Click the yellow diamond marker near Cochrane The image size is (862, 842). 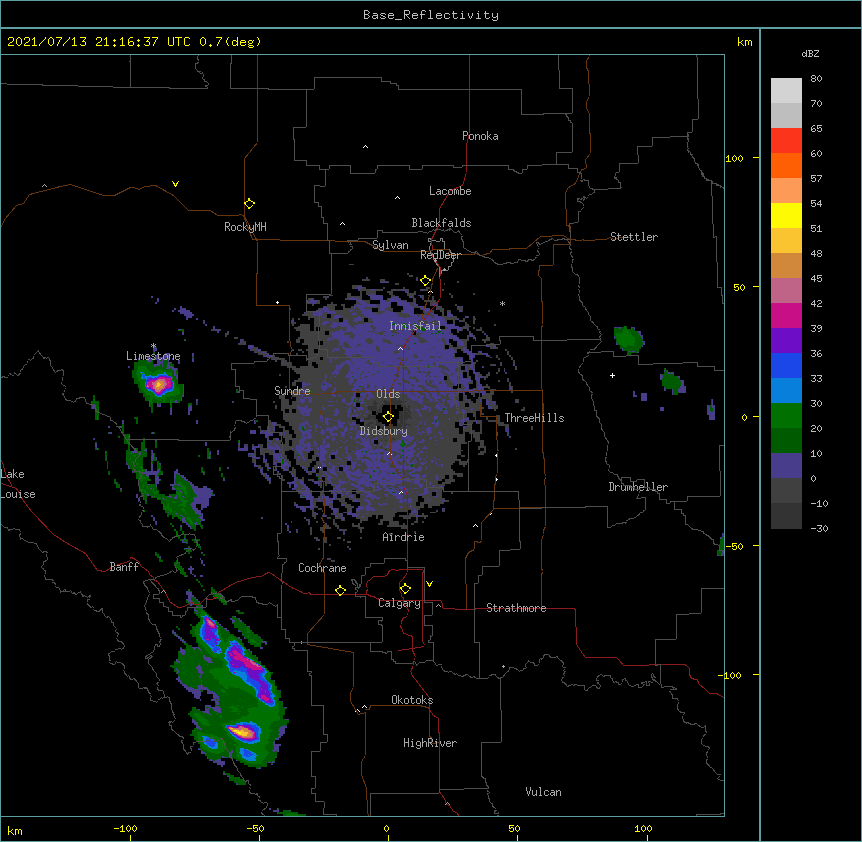(x=340, y=590)
